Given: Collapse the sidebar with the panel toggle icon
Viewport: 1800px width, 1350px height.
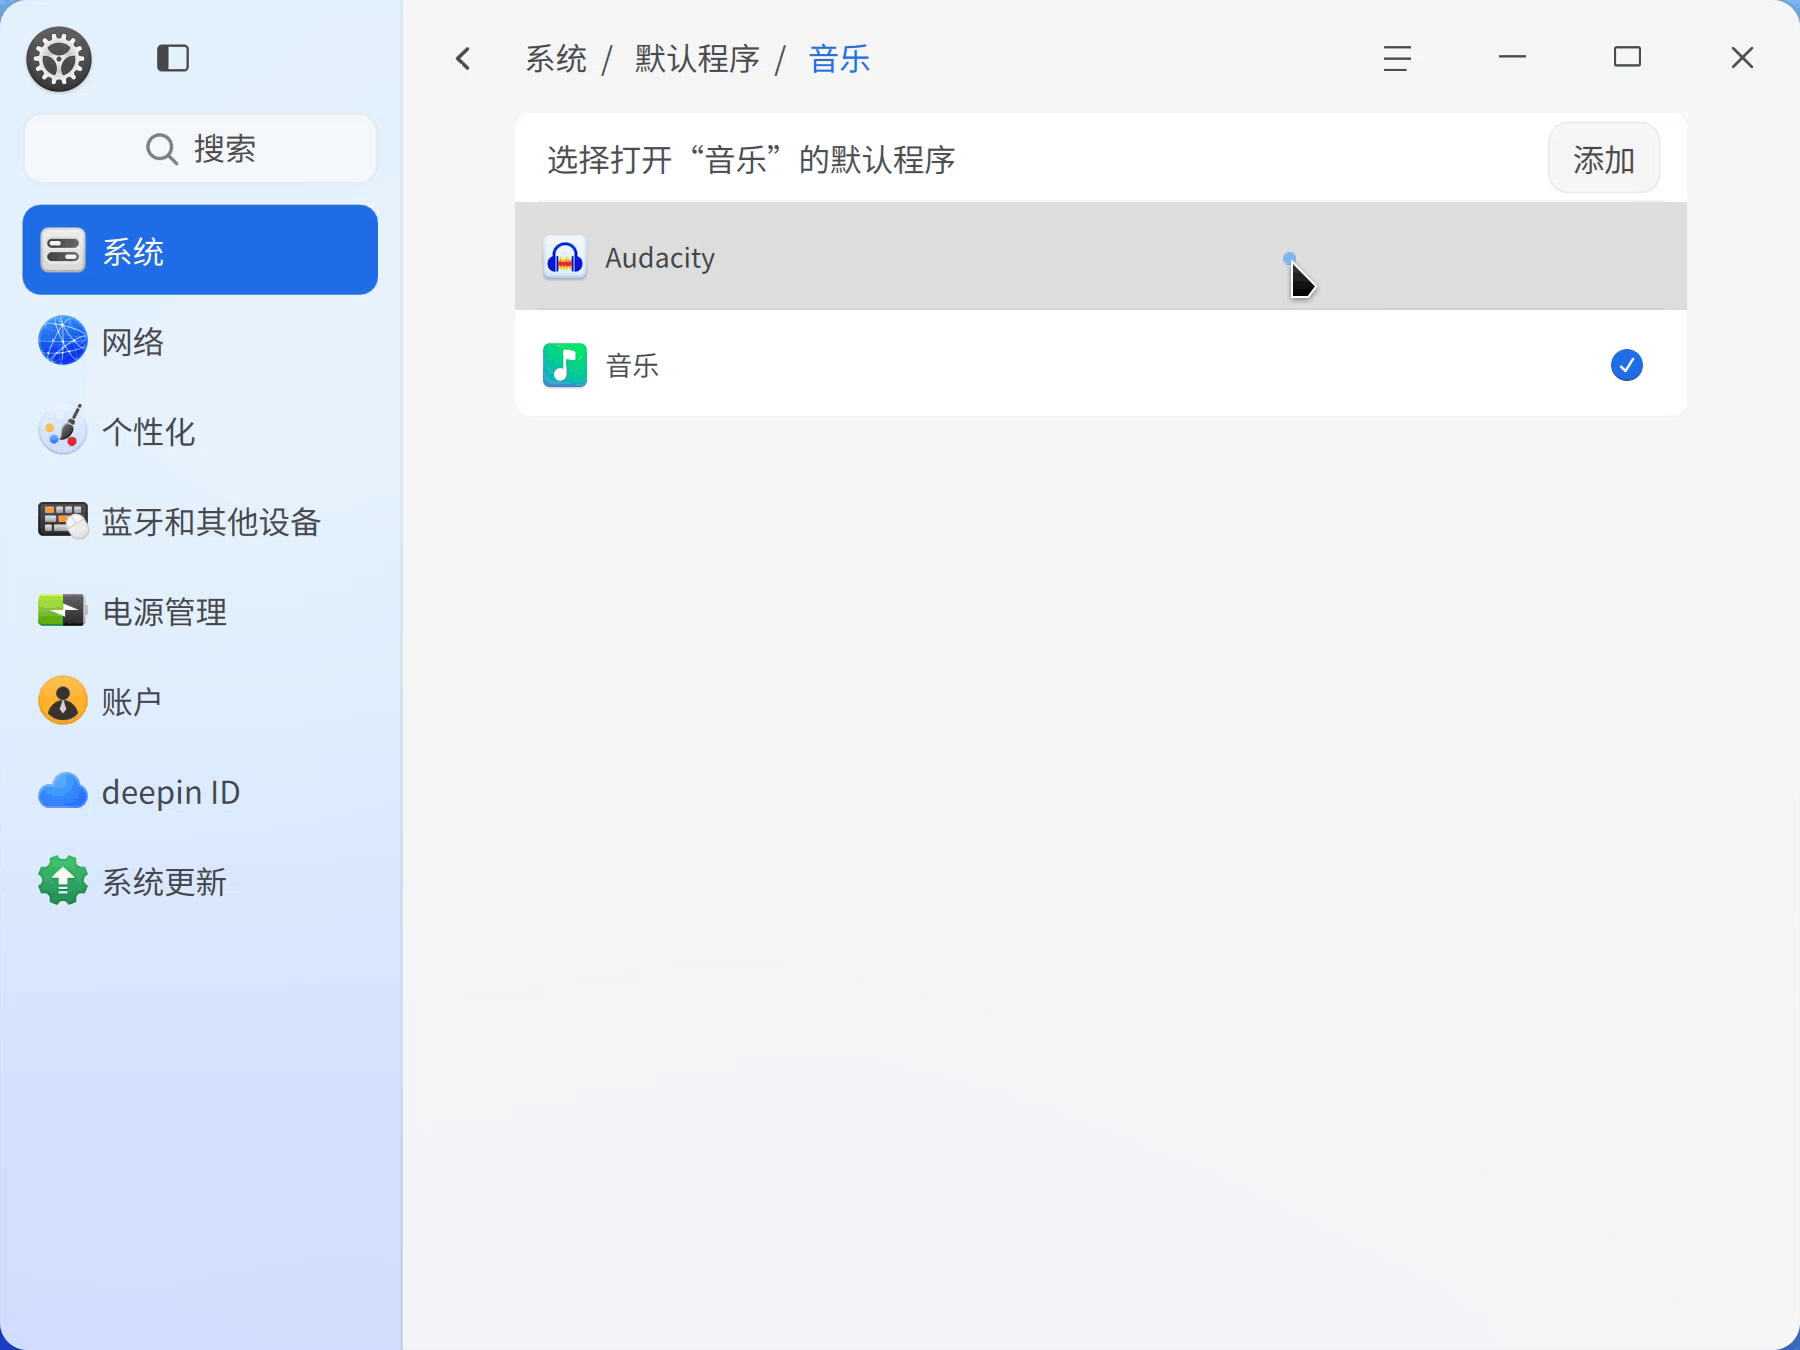Looking at the screenshot, I should click(173, 58).
